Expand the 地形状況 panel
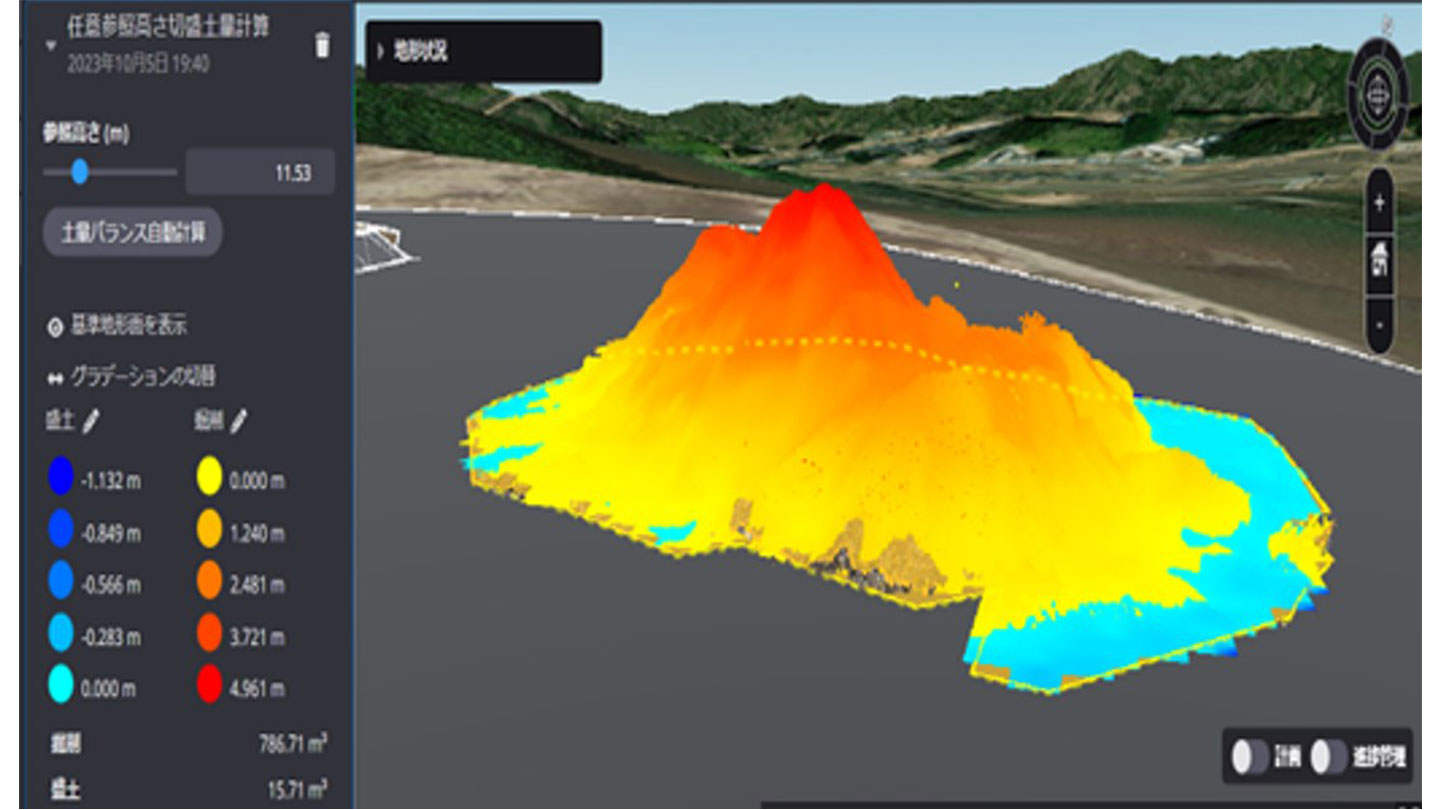1440x810 pixels. 381,52
